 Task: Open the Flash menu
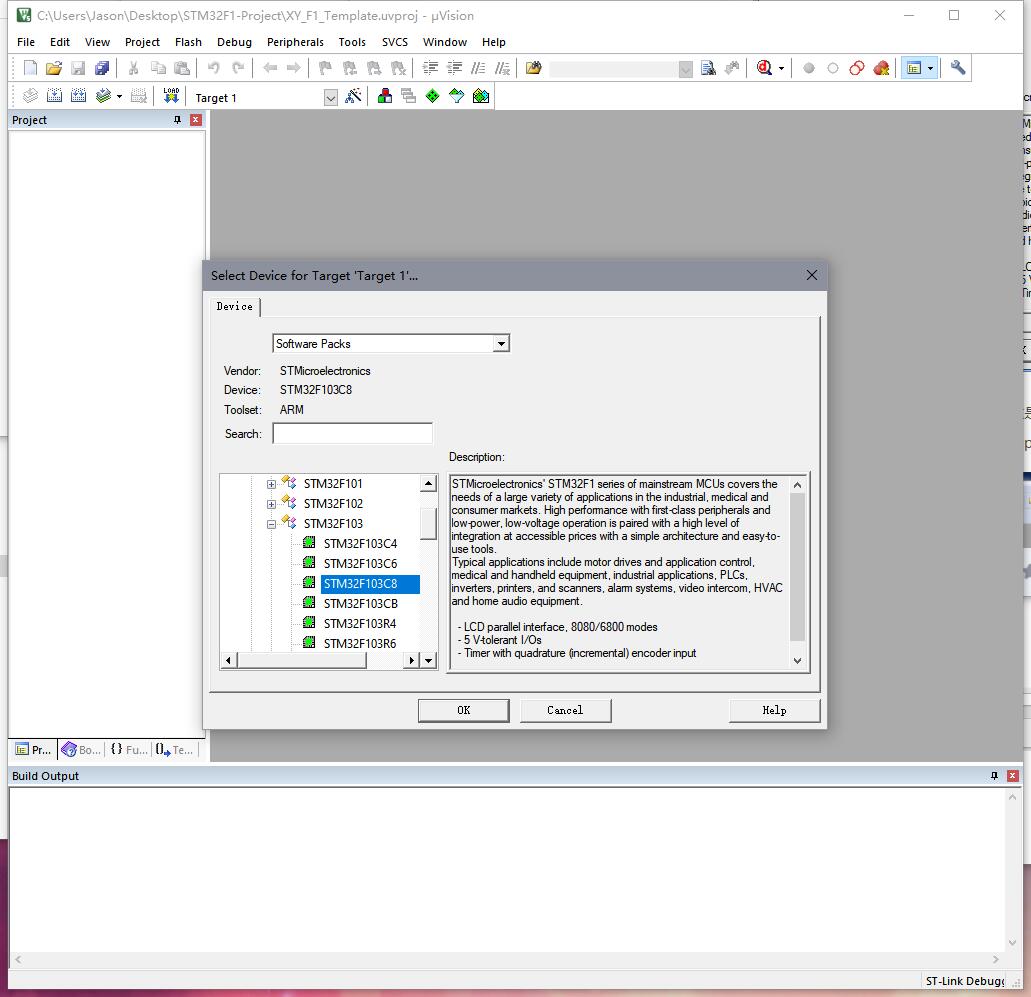(x=188, y=42)
